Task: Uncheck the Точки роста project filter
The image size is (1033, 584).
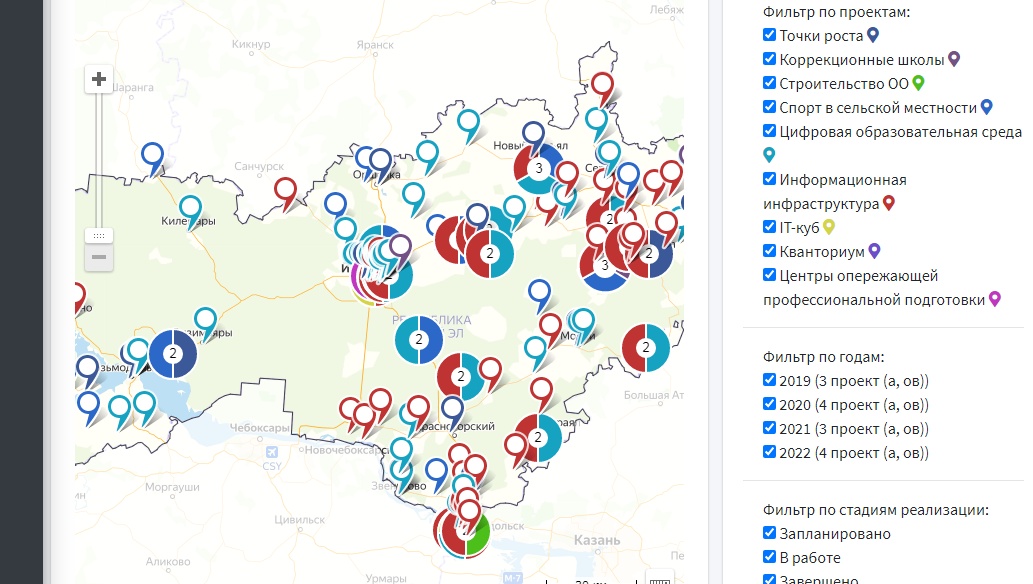Action: 769,35
